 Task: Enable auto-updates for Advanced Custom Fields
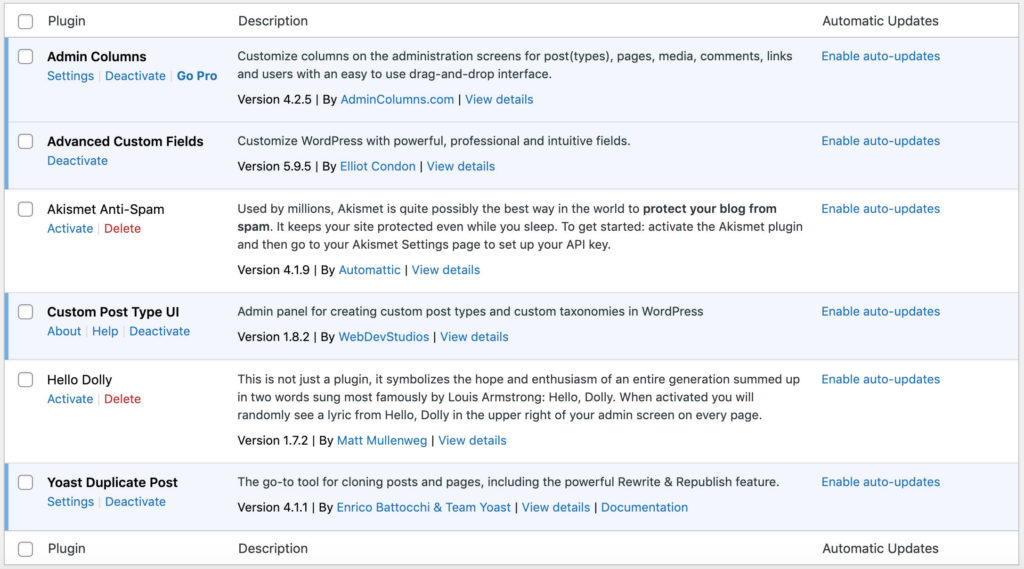[880, 141]
